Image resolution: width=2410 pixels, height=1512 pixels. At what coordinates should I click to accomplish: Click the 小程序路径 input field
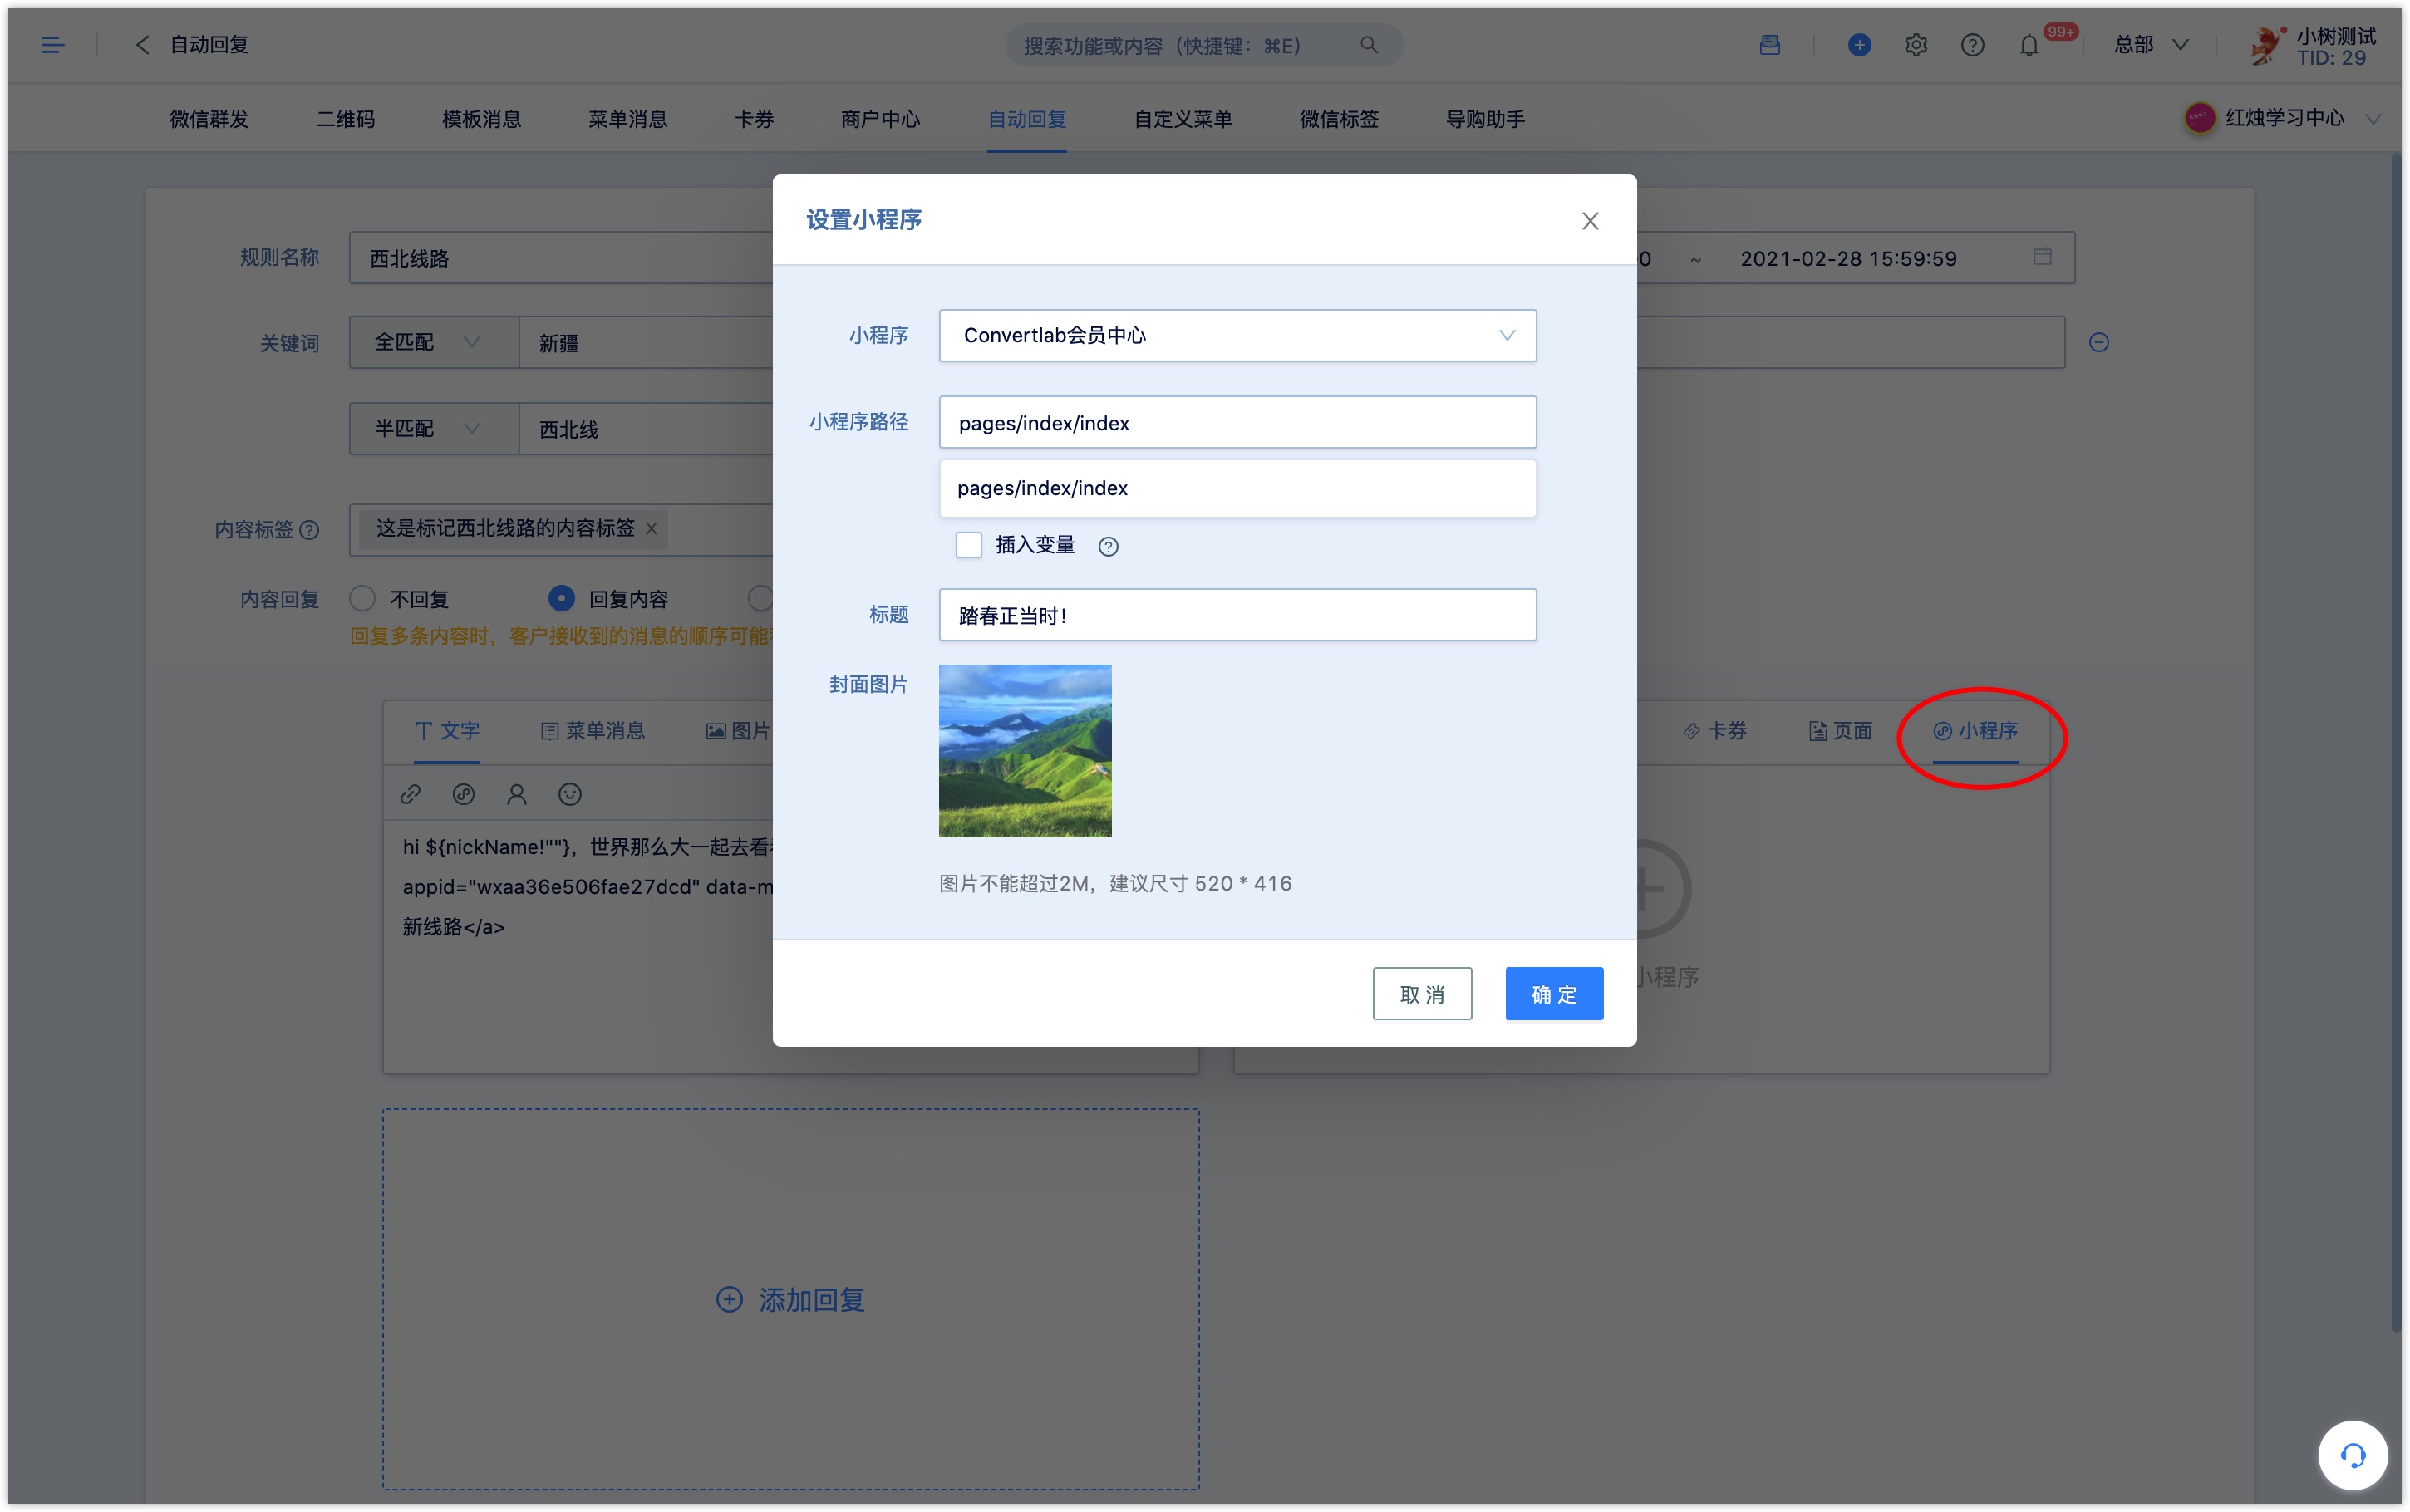1237,422
